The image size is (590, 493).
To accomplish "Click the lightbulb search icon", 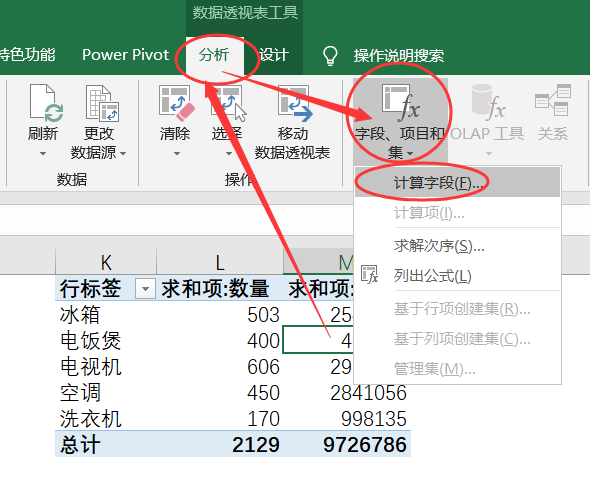I will pyautogui.click(x=330, y=56).
